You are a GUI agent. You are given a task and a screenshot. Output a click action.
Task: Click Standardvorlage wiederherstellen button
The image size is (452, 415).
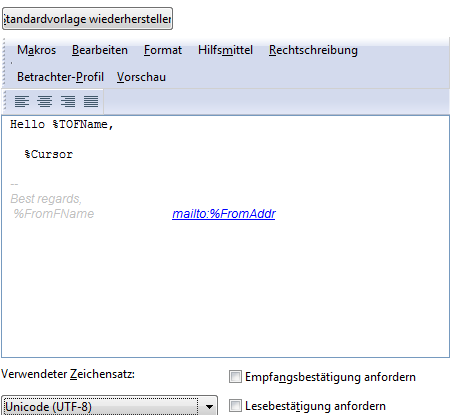(x=87, y=19)
